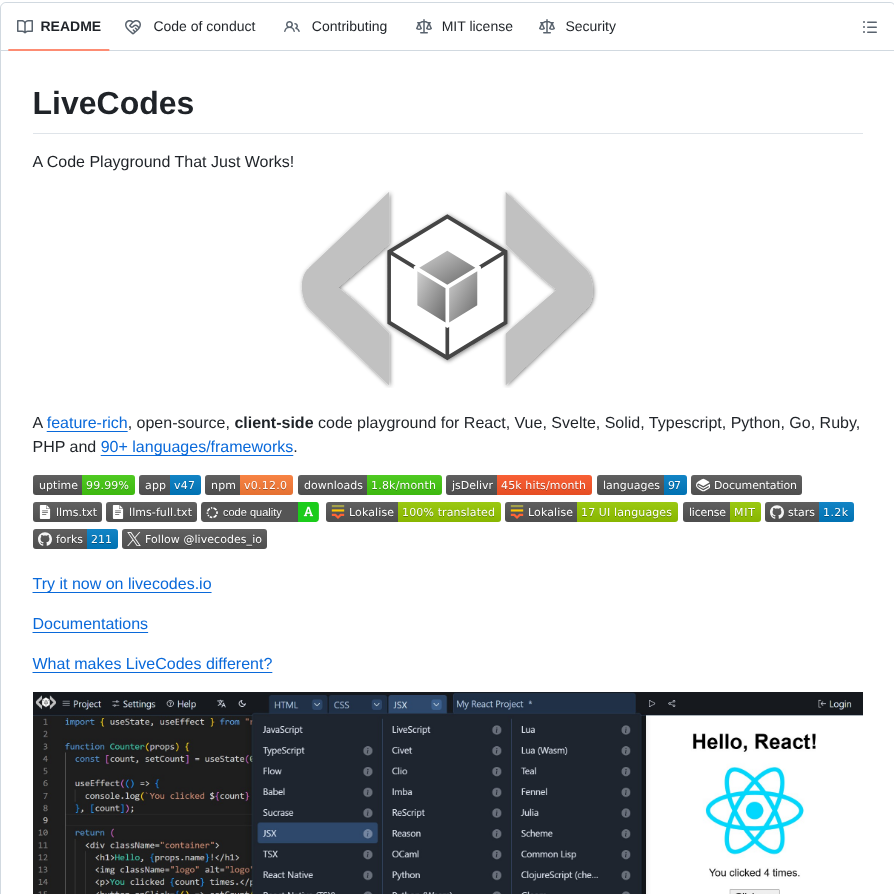Select TypeScript in the language list

(282, 750)
